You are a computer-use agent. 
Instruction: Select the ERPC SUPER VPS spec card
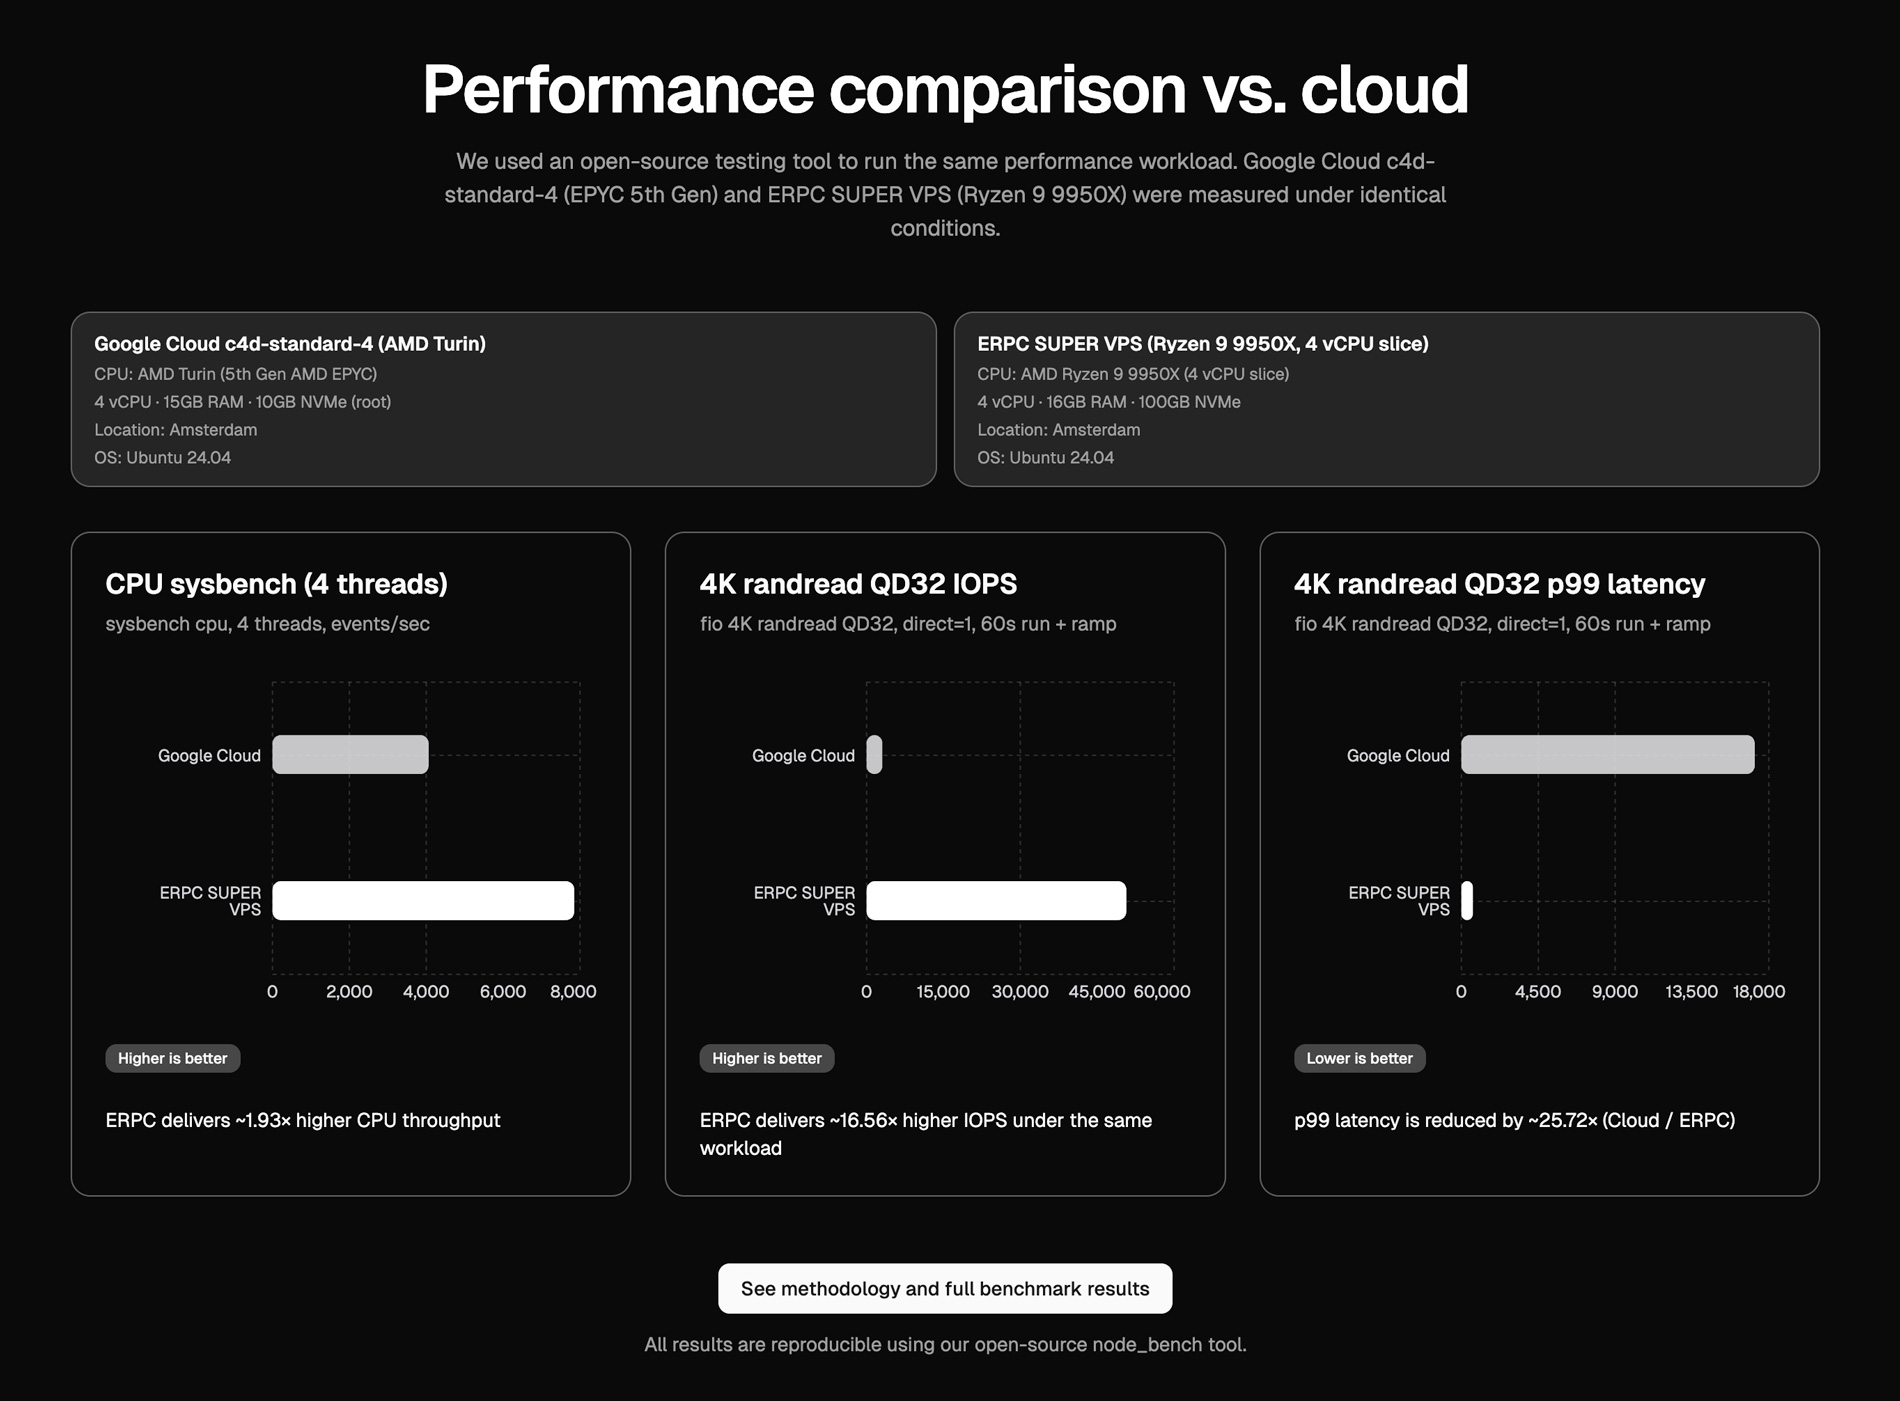[x=1390, y=400]
